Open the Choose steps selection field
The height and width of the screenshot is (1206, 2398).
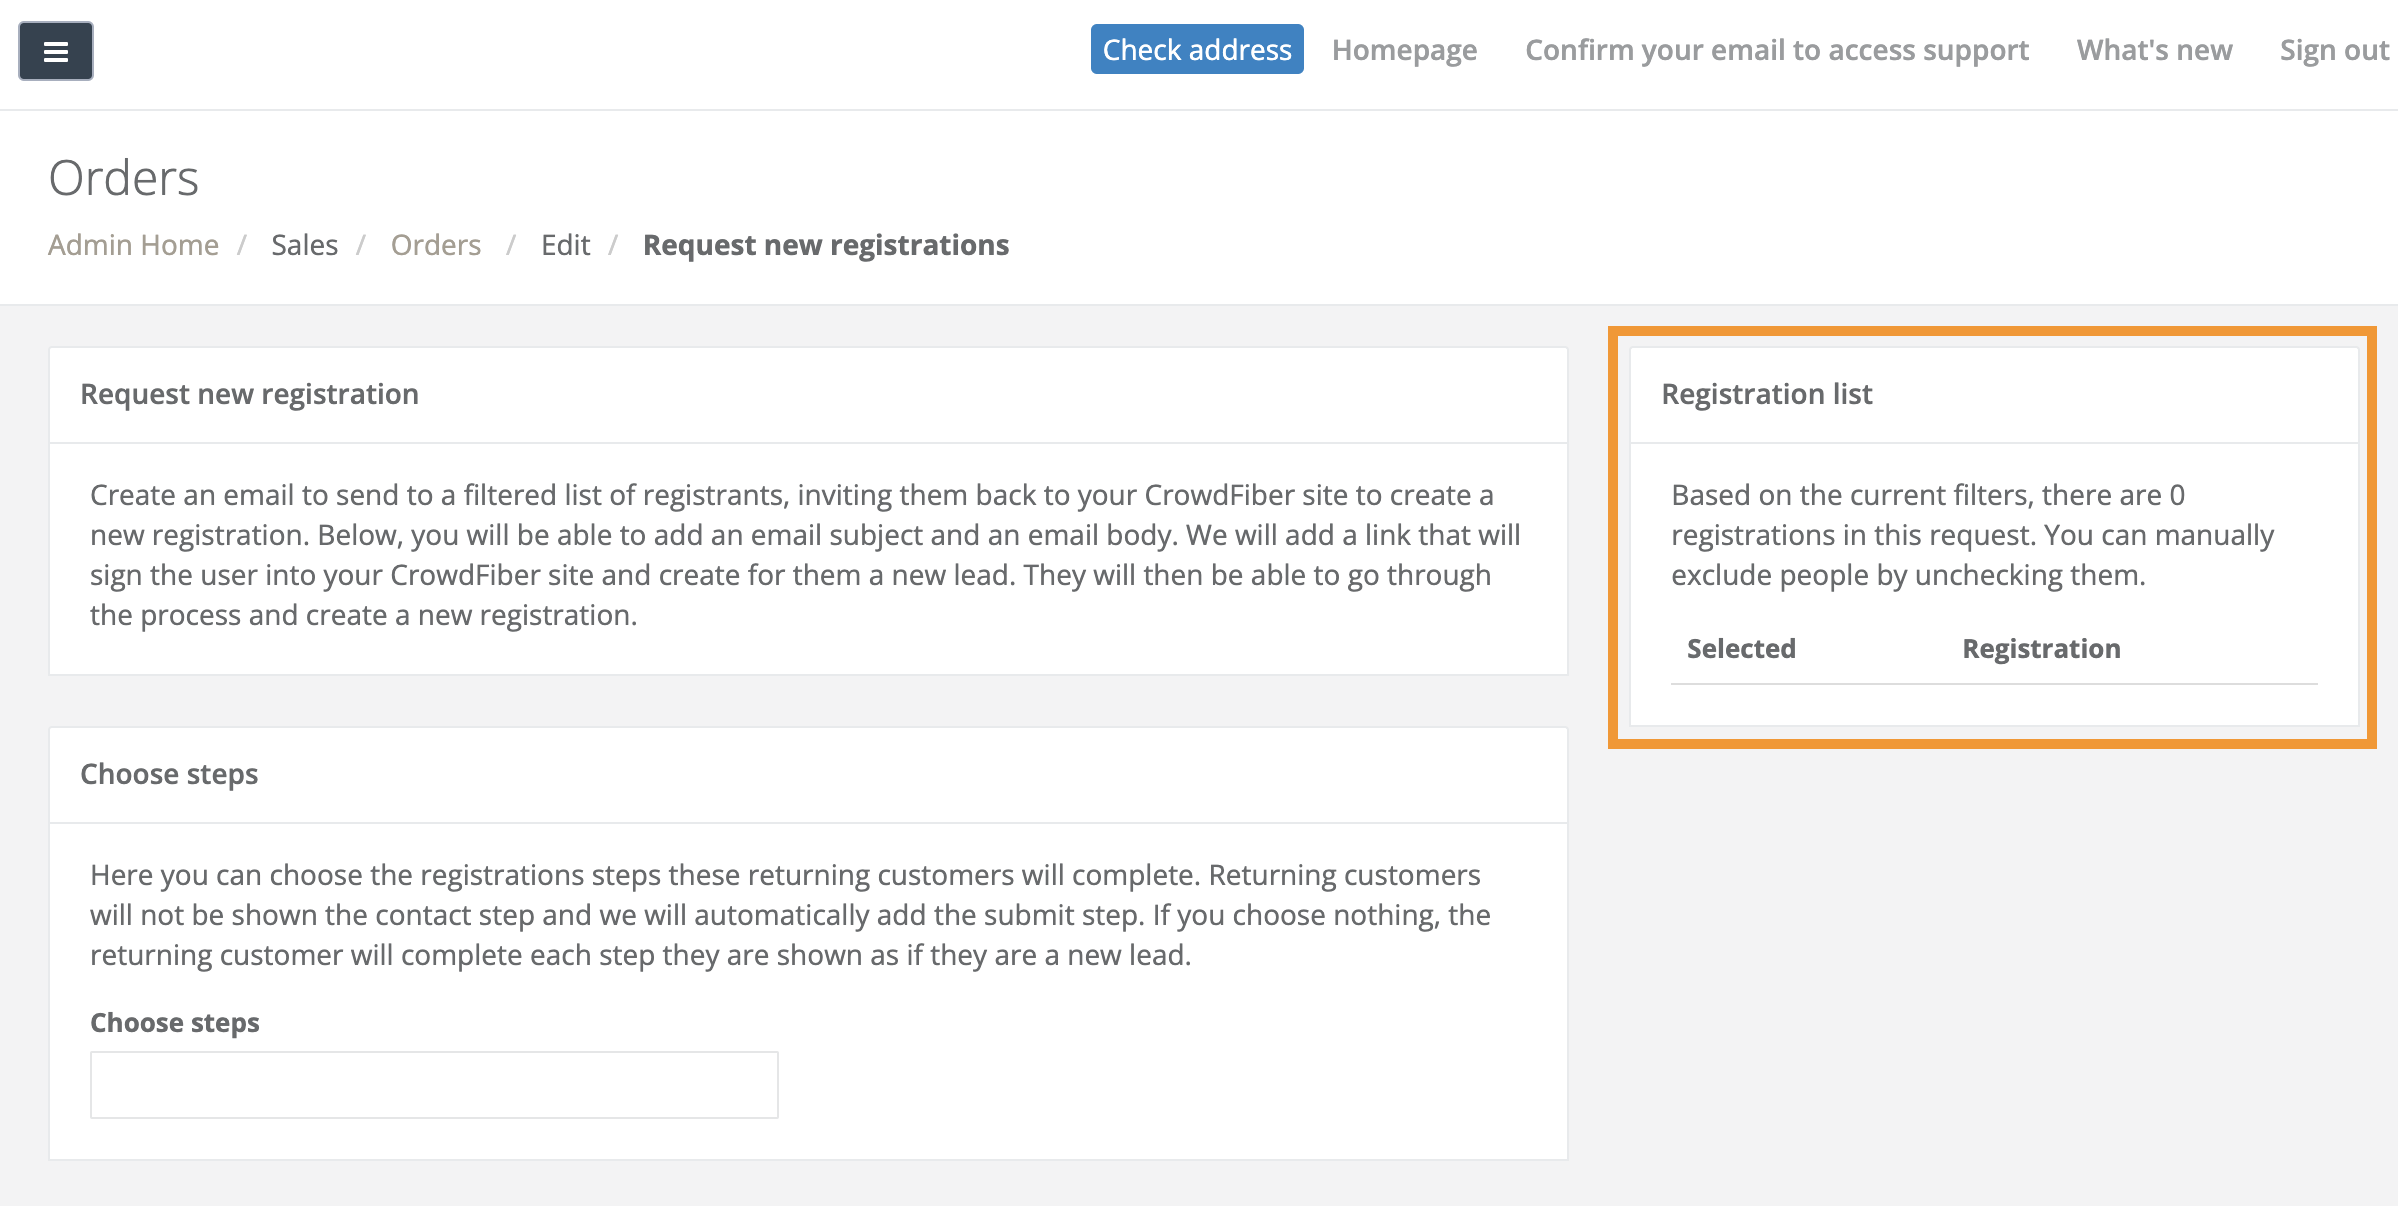[x=434, y=1084]
